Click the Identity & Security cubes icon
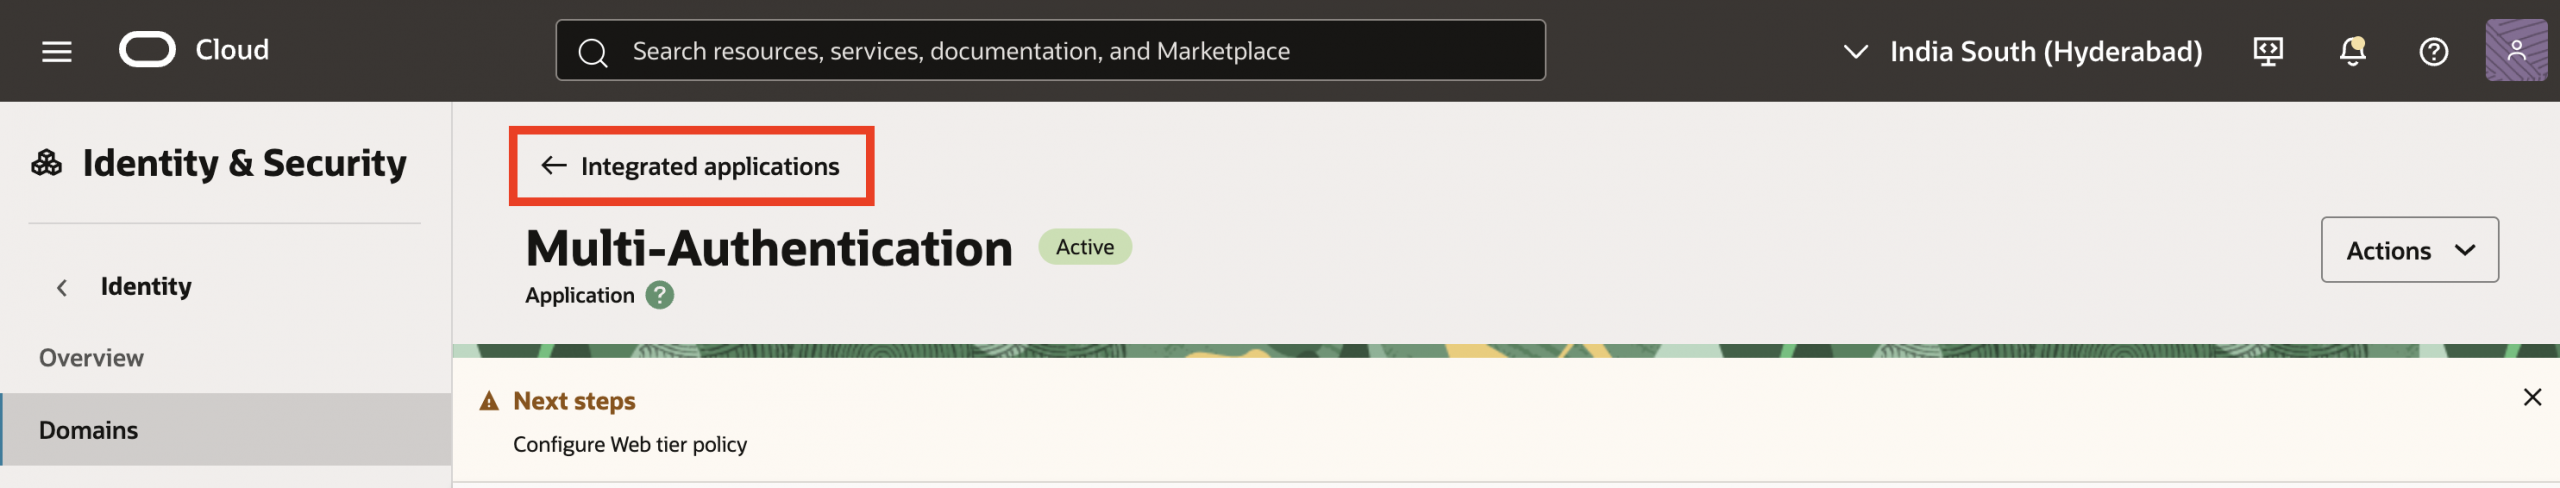Image resolution: width=2560 pixels, height=488 pixels. pyautogui.click(x=47, y=163)
